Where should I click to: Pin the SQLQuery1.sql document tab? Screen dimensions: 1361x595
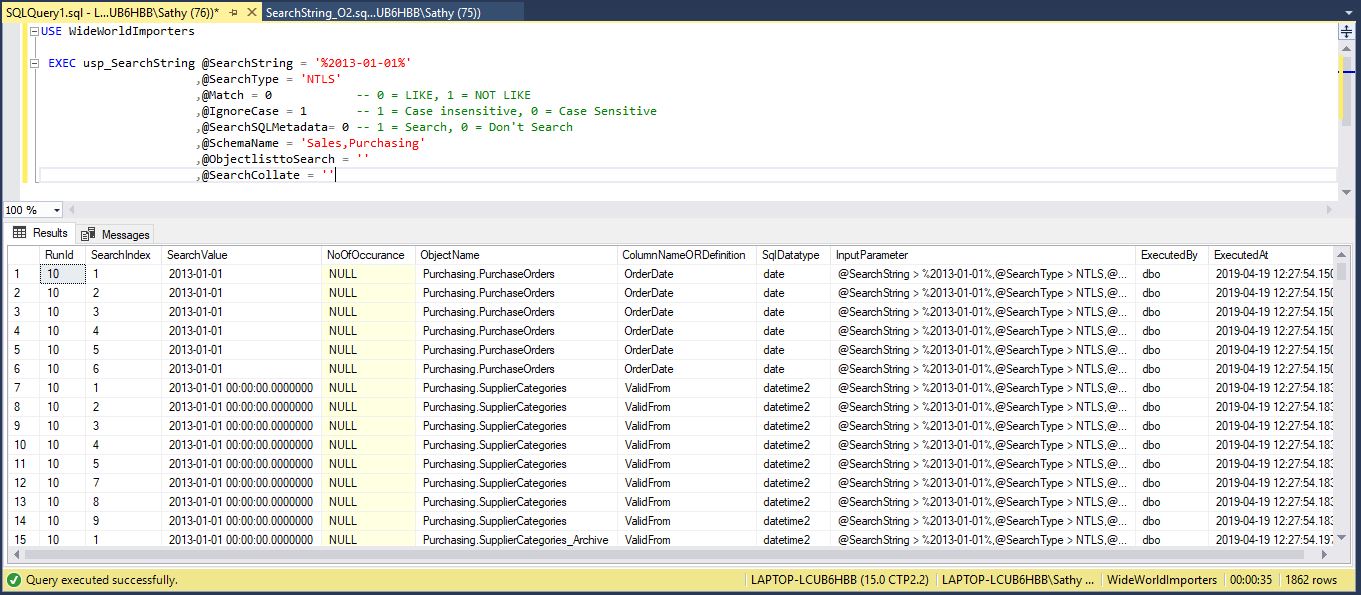(235, 12)
